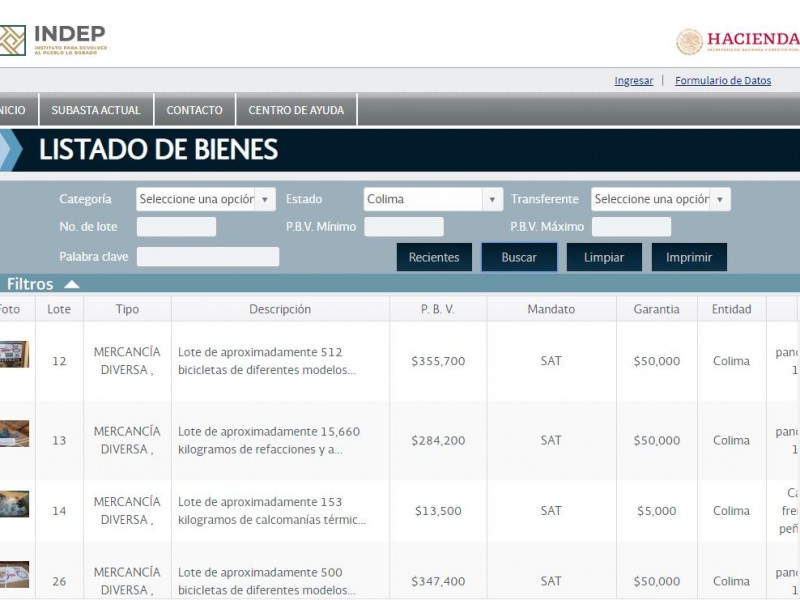800x600 pixels.
Task: Click the INDEP logo
Action: (53, 40)
